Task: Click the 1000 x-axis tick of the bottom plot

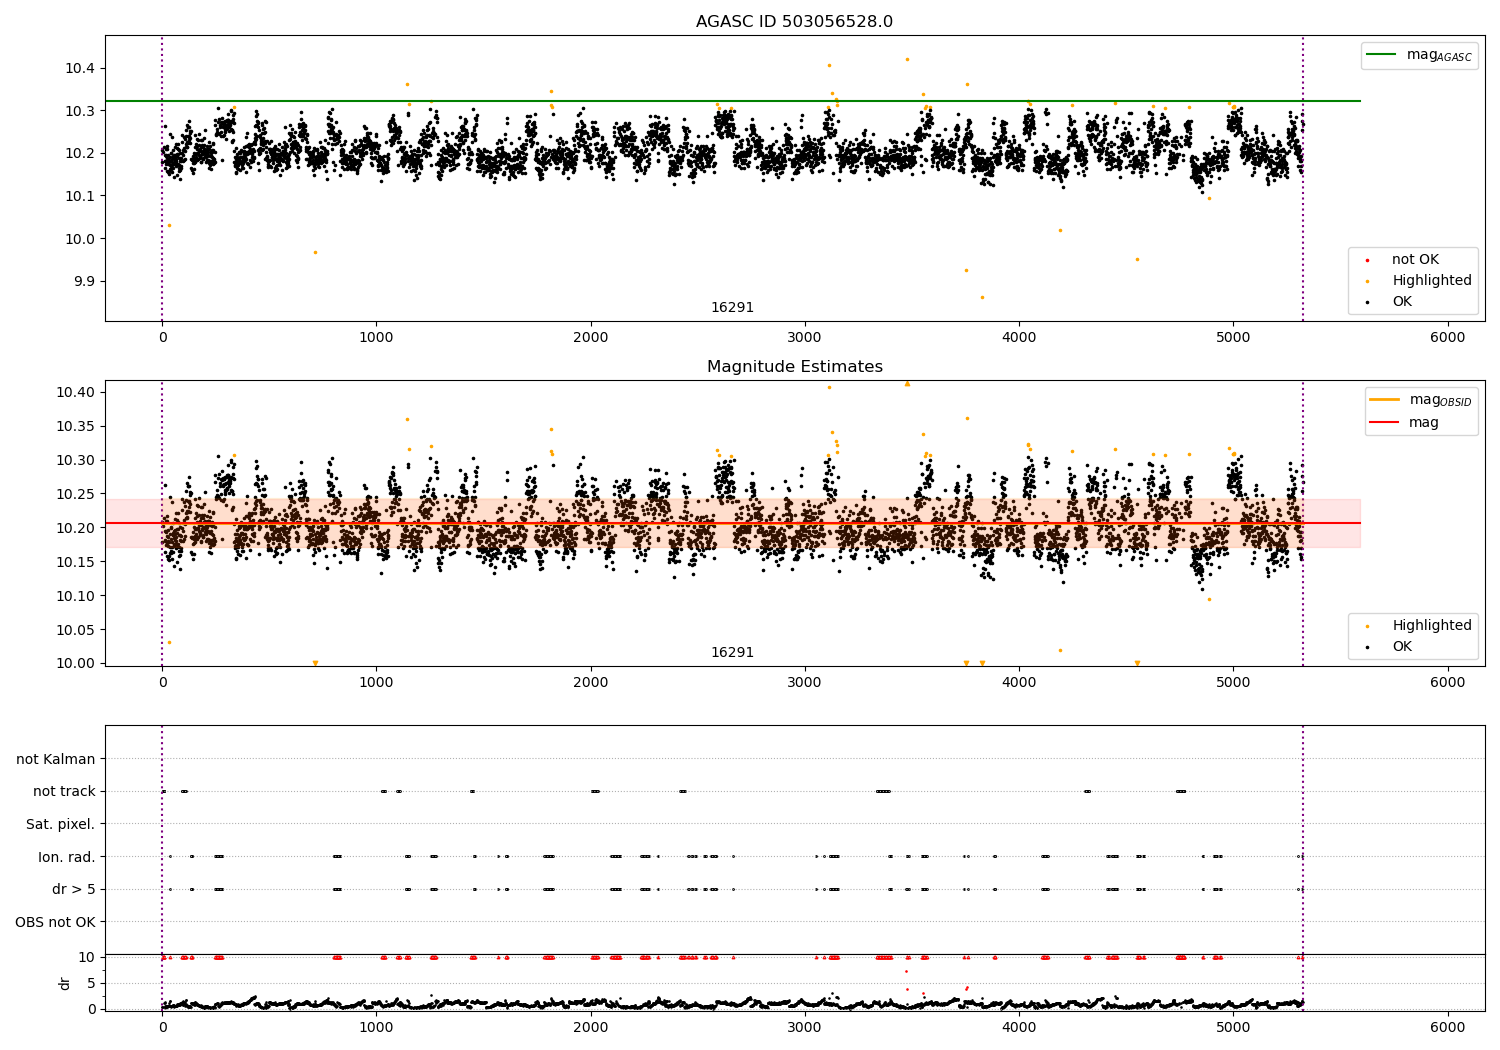Action: [x=376, y=1028]
